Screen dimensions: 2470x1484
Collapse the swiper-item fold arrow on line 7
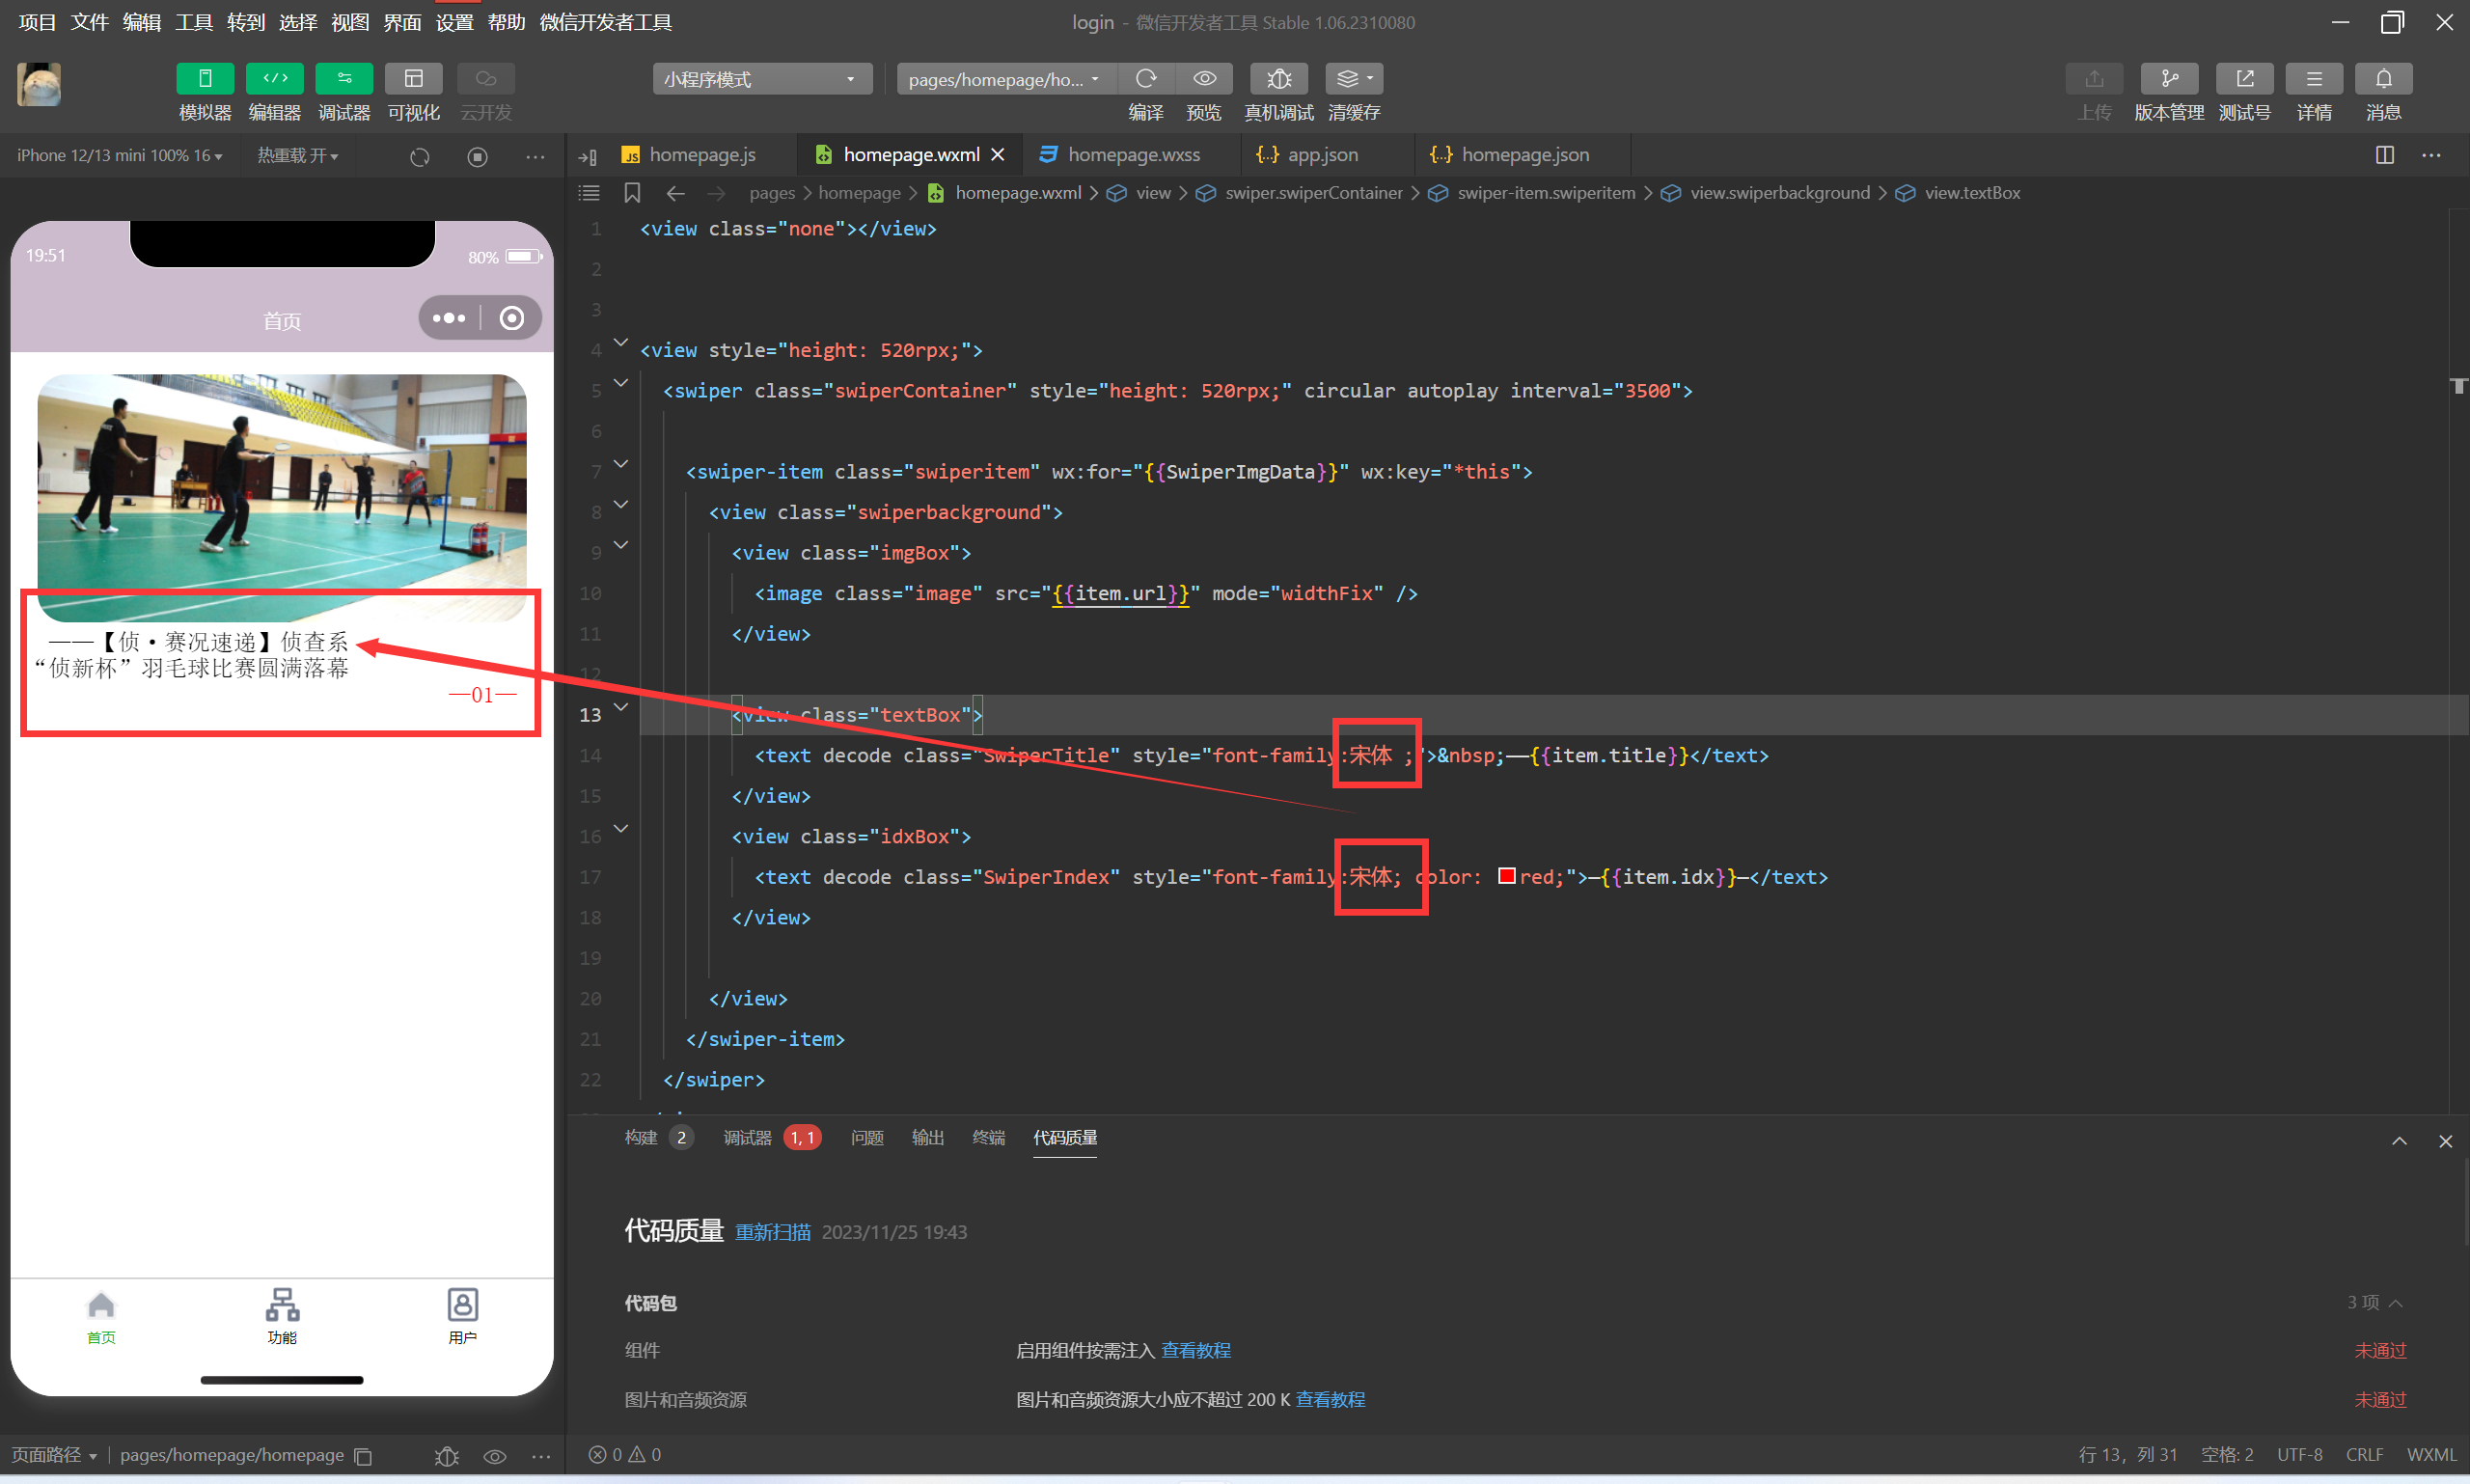tap(621, 464)
